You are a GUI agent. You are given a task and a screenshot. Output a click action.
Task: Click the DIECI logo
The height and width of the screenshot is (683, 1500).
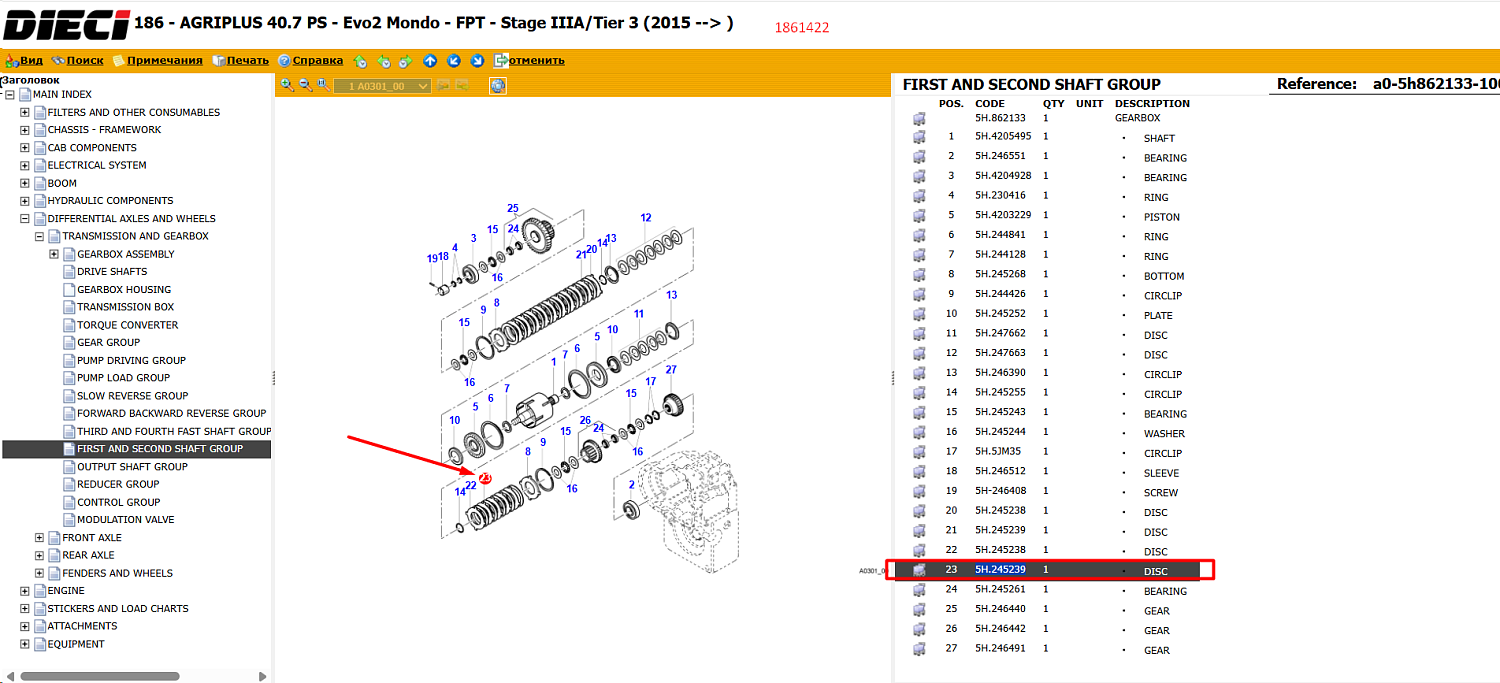67,24
